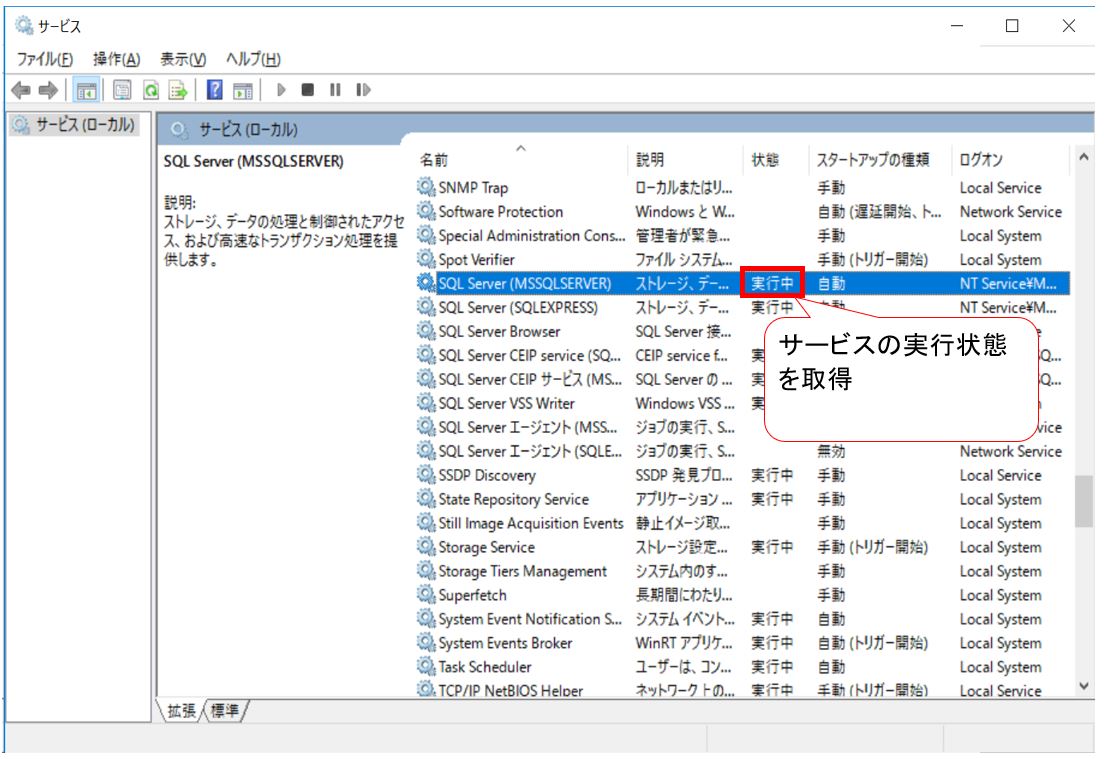Viewport: 1104px width, 759px height.
Task: Click 無効 startup type of SQL Server エージェント (SQLE...
Action: [831, 451]
